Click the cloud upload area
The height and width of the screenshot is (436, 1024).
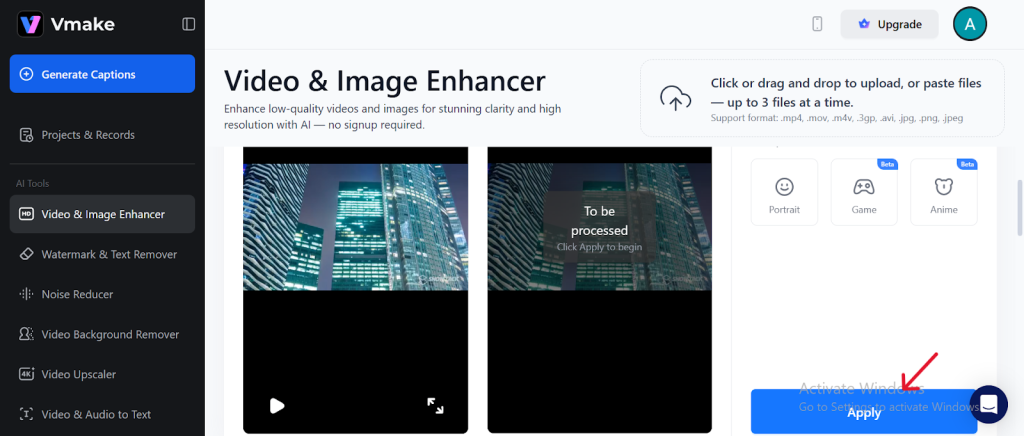(x=822, y=97)
